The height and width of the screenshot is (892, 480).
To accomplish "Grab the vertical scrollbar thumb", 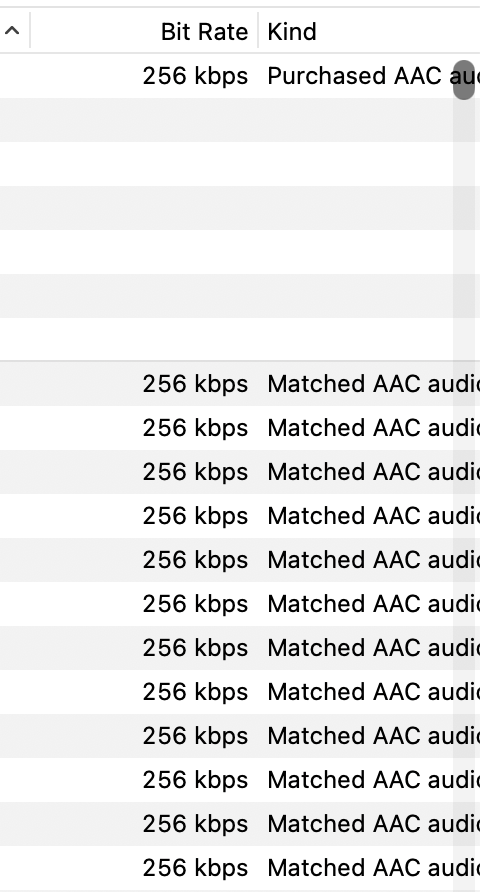I will (x=464, y=80).
